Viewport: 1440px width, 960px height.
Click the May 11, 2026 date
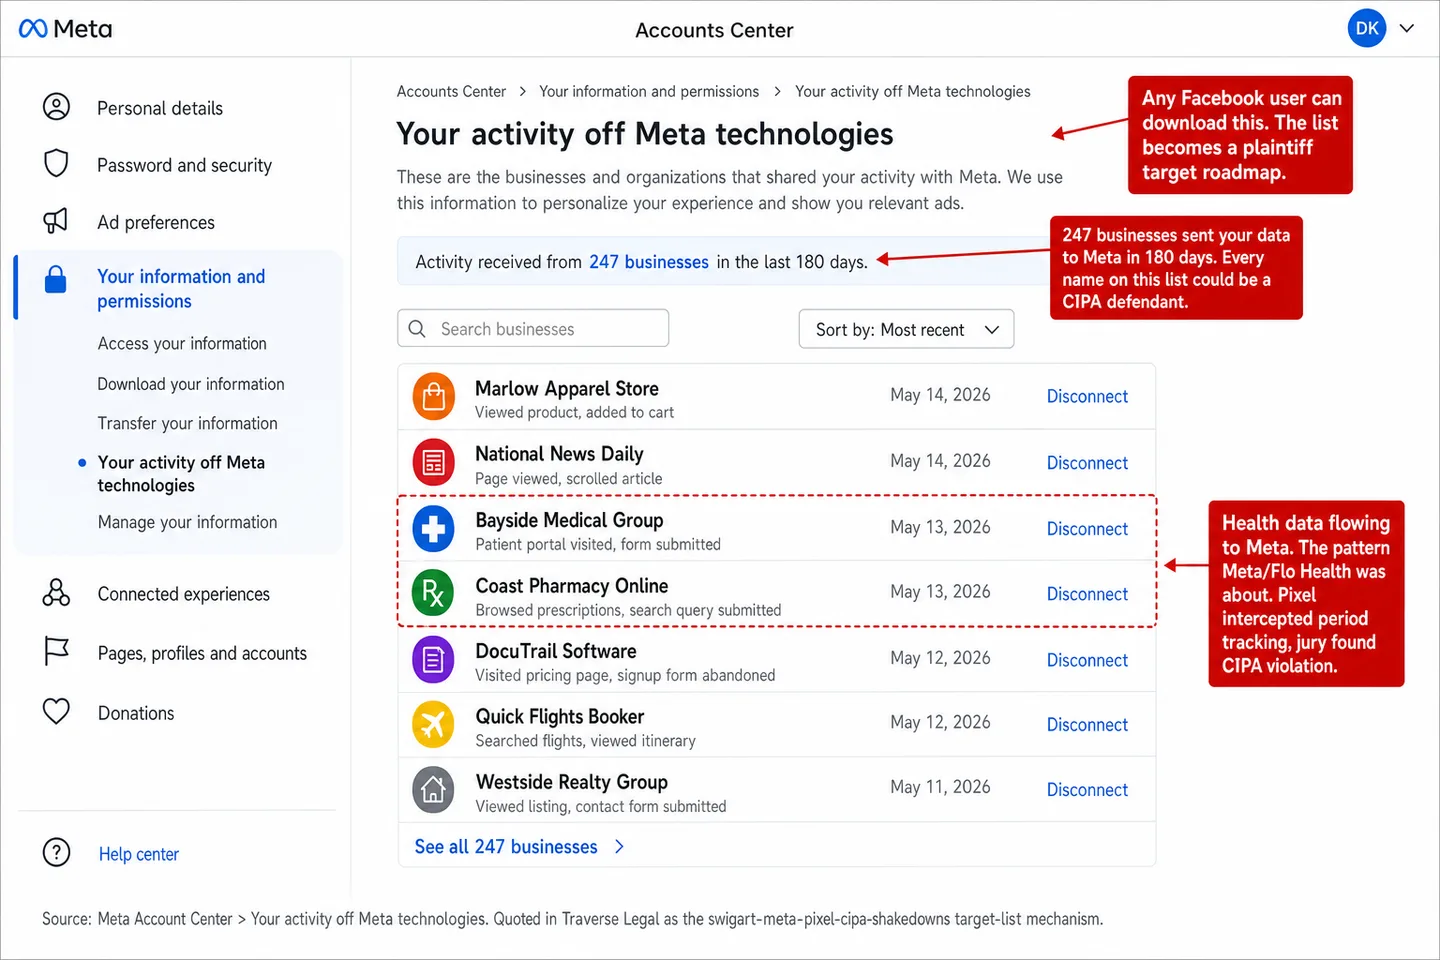[940, 787]
